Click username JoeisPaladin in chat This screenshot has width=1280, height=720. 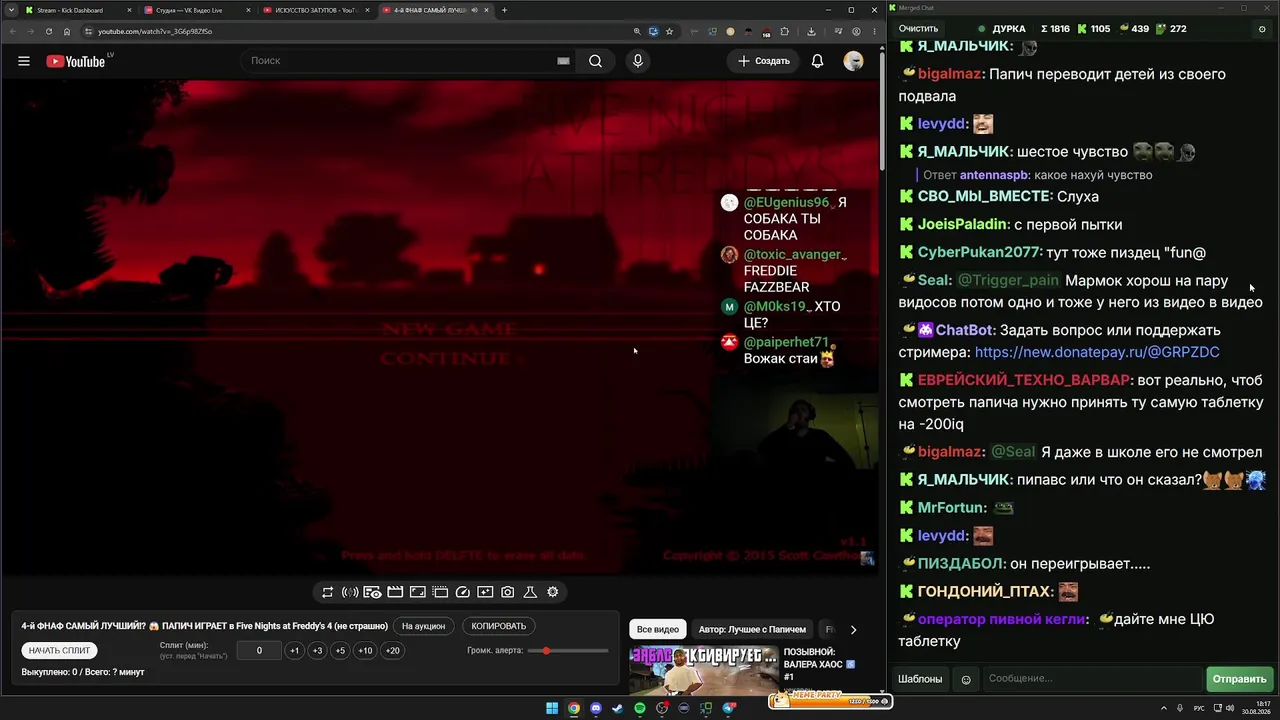[964, 225]
